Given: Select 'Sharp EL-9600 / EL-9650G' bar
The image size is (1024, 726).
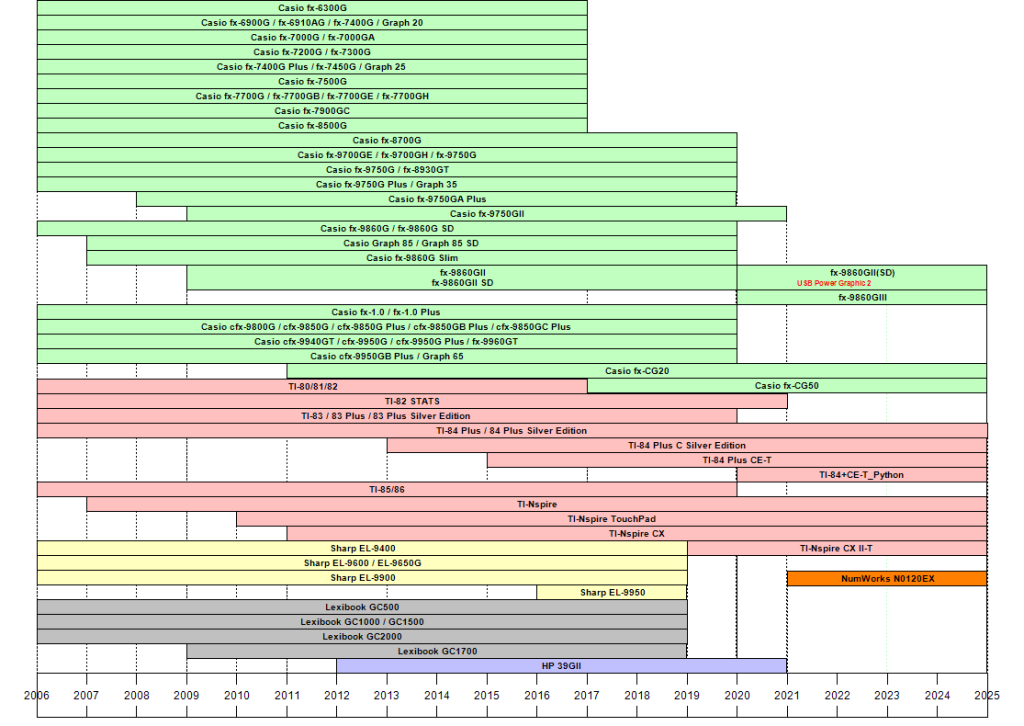Looking at the screenshot, I should (x=362, y=563).
